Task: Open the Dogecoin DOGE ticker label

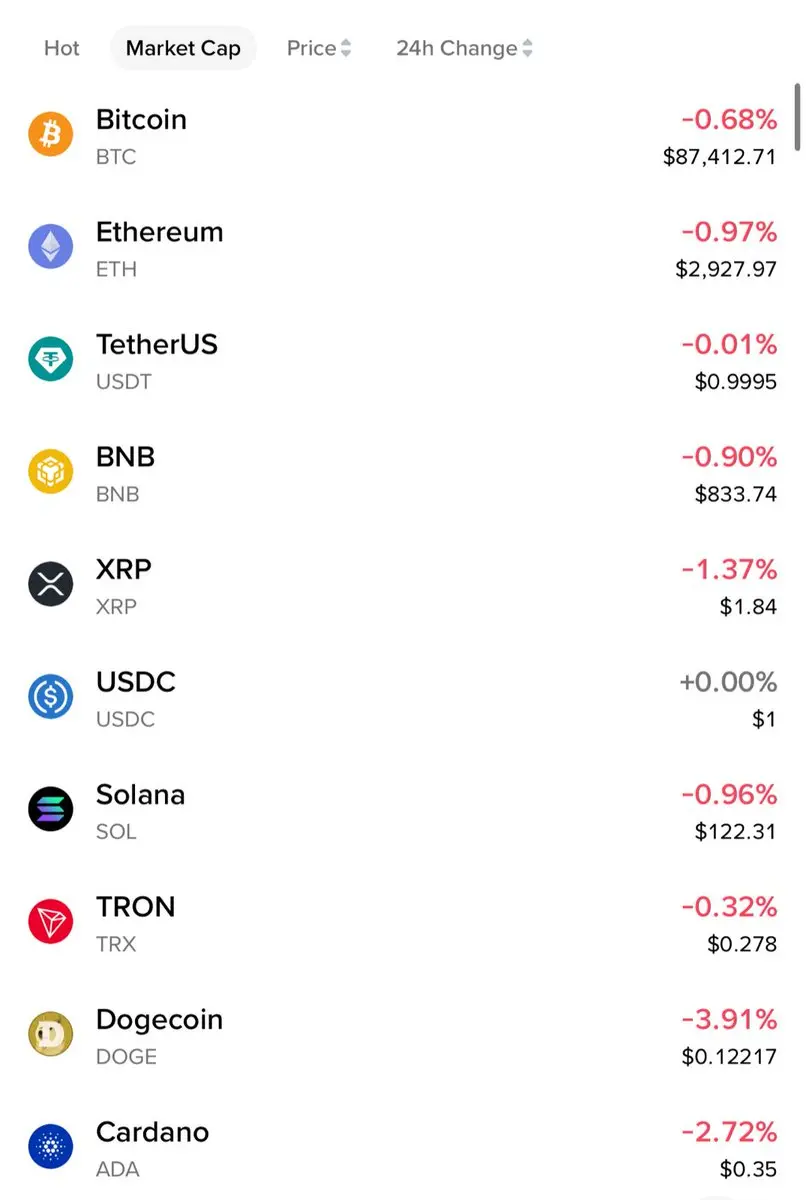Action: tap(126, 1057)
